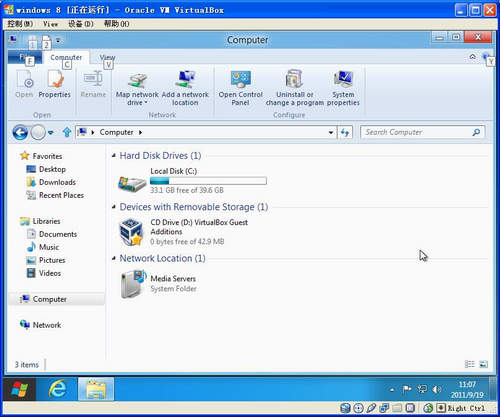Open the VirtualBox View menu
The width and height of the screenshot is (500, 417).
[51, 24]
